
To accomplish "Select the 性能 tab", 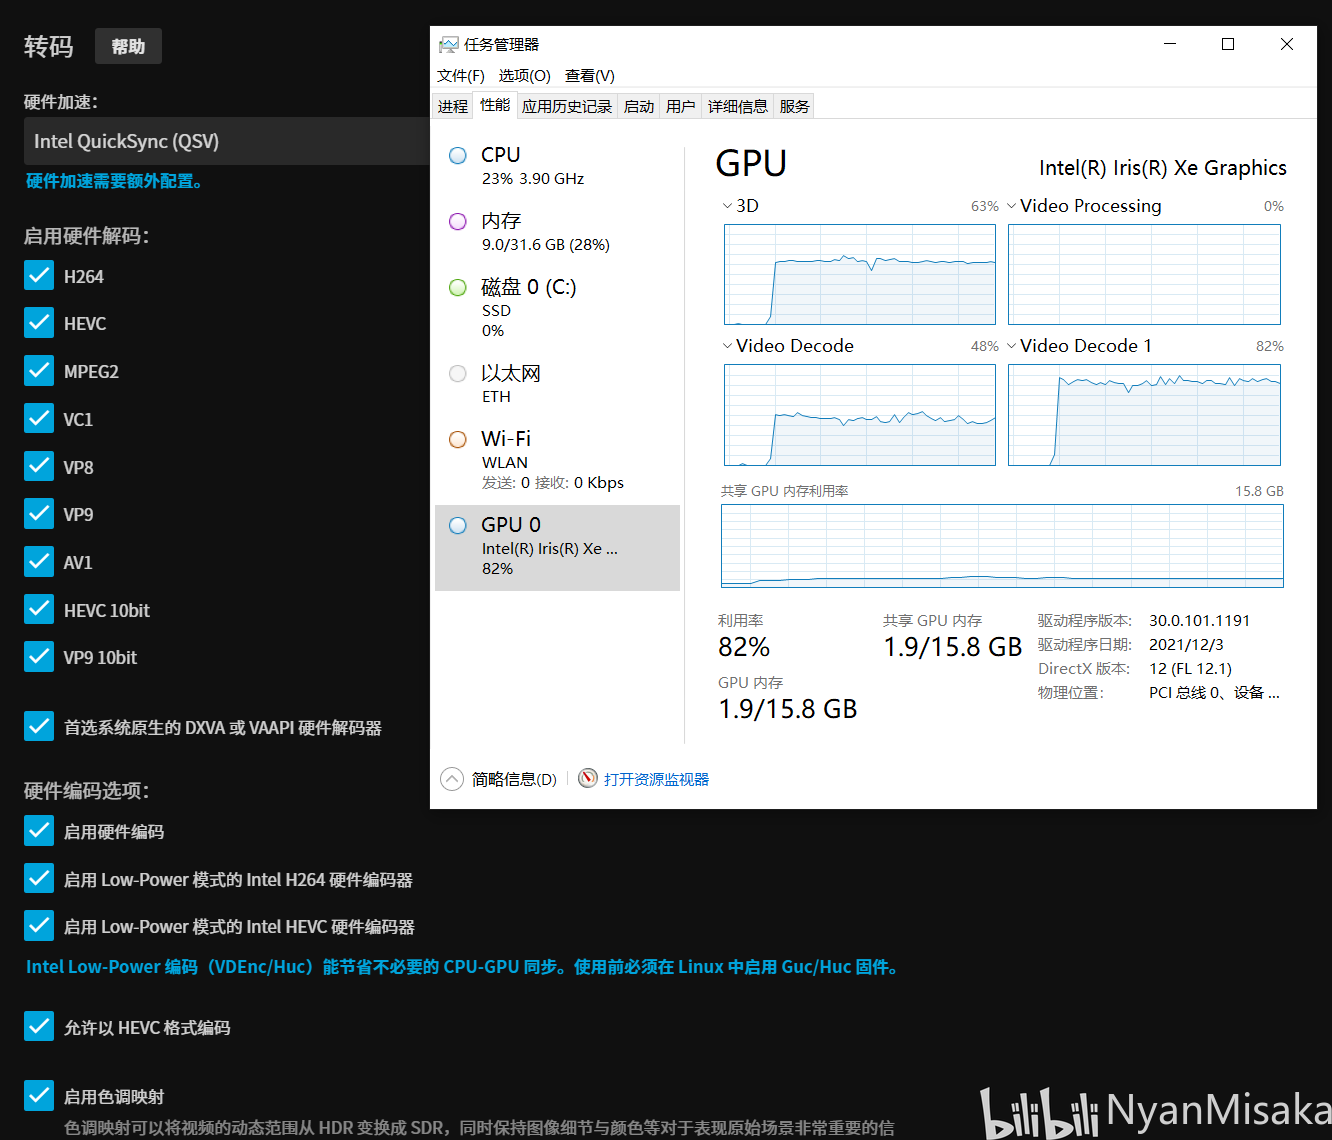I will tap(495, 105).
